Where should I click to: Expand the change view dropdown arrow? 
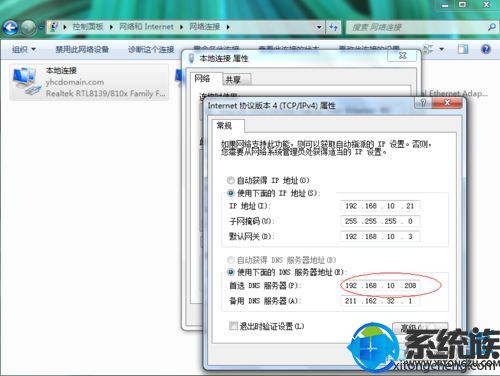pos(442,49)
